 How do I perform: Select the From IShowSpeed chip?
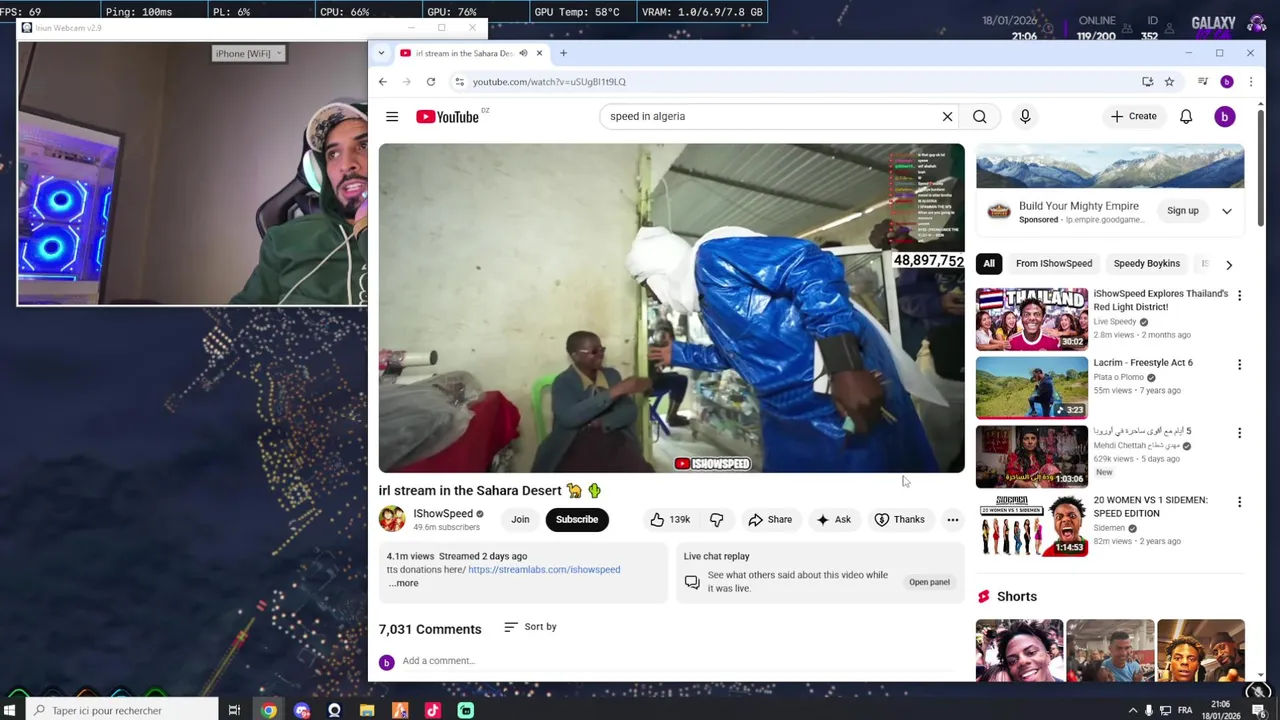[1054, 264]
